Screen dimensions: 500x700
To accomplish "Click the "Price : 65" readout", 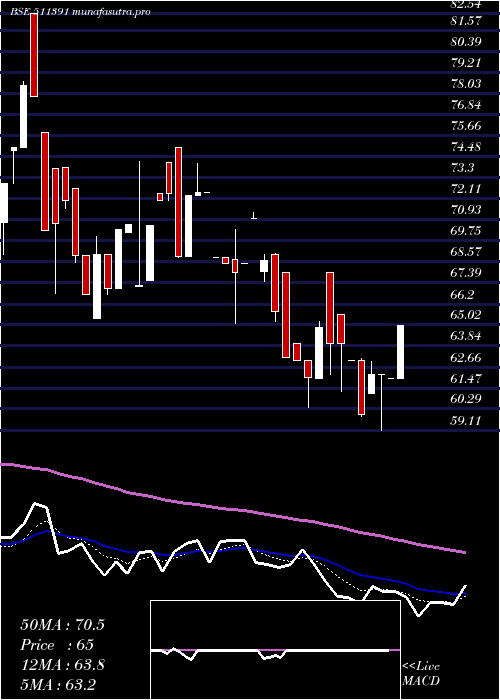I will [57, 645].
